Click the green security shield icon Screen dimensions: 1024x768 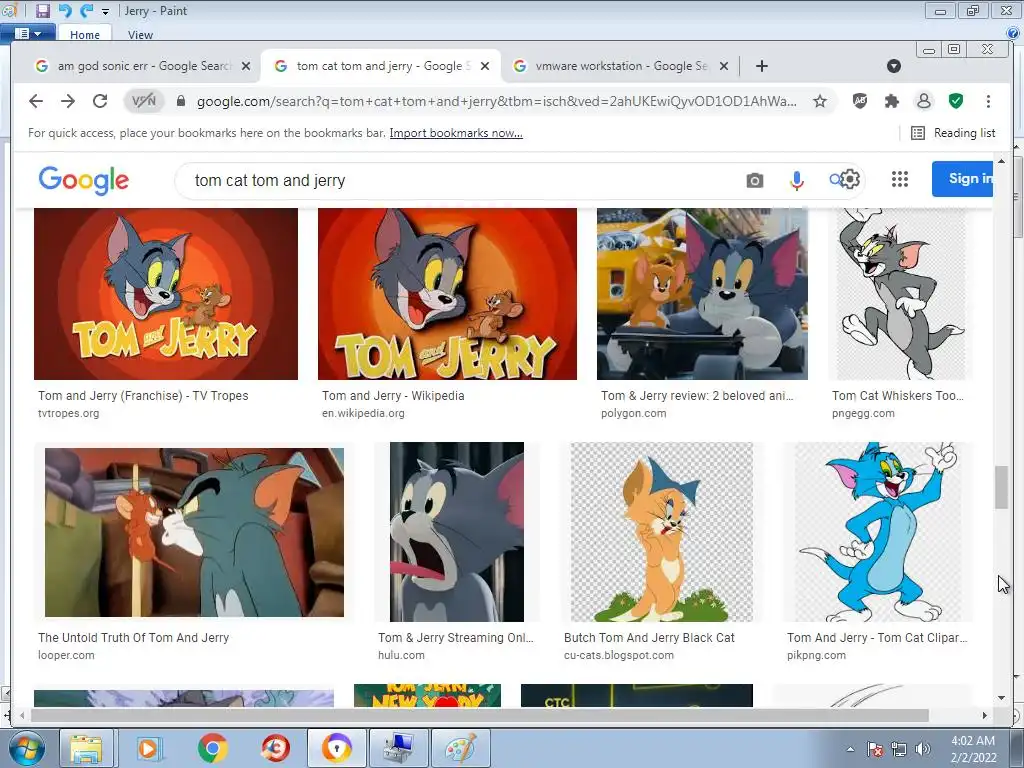(x=956, y=101)
